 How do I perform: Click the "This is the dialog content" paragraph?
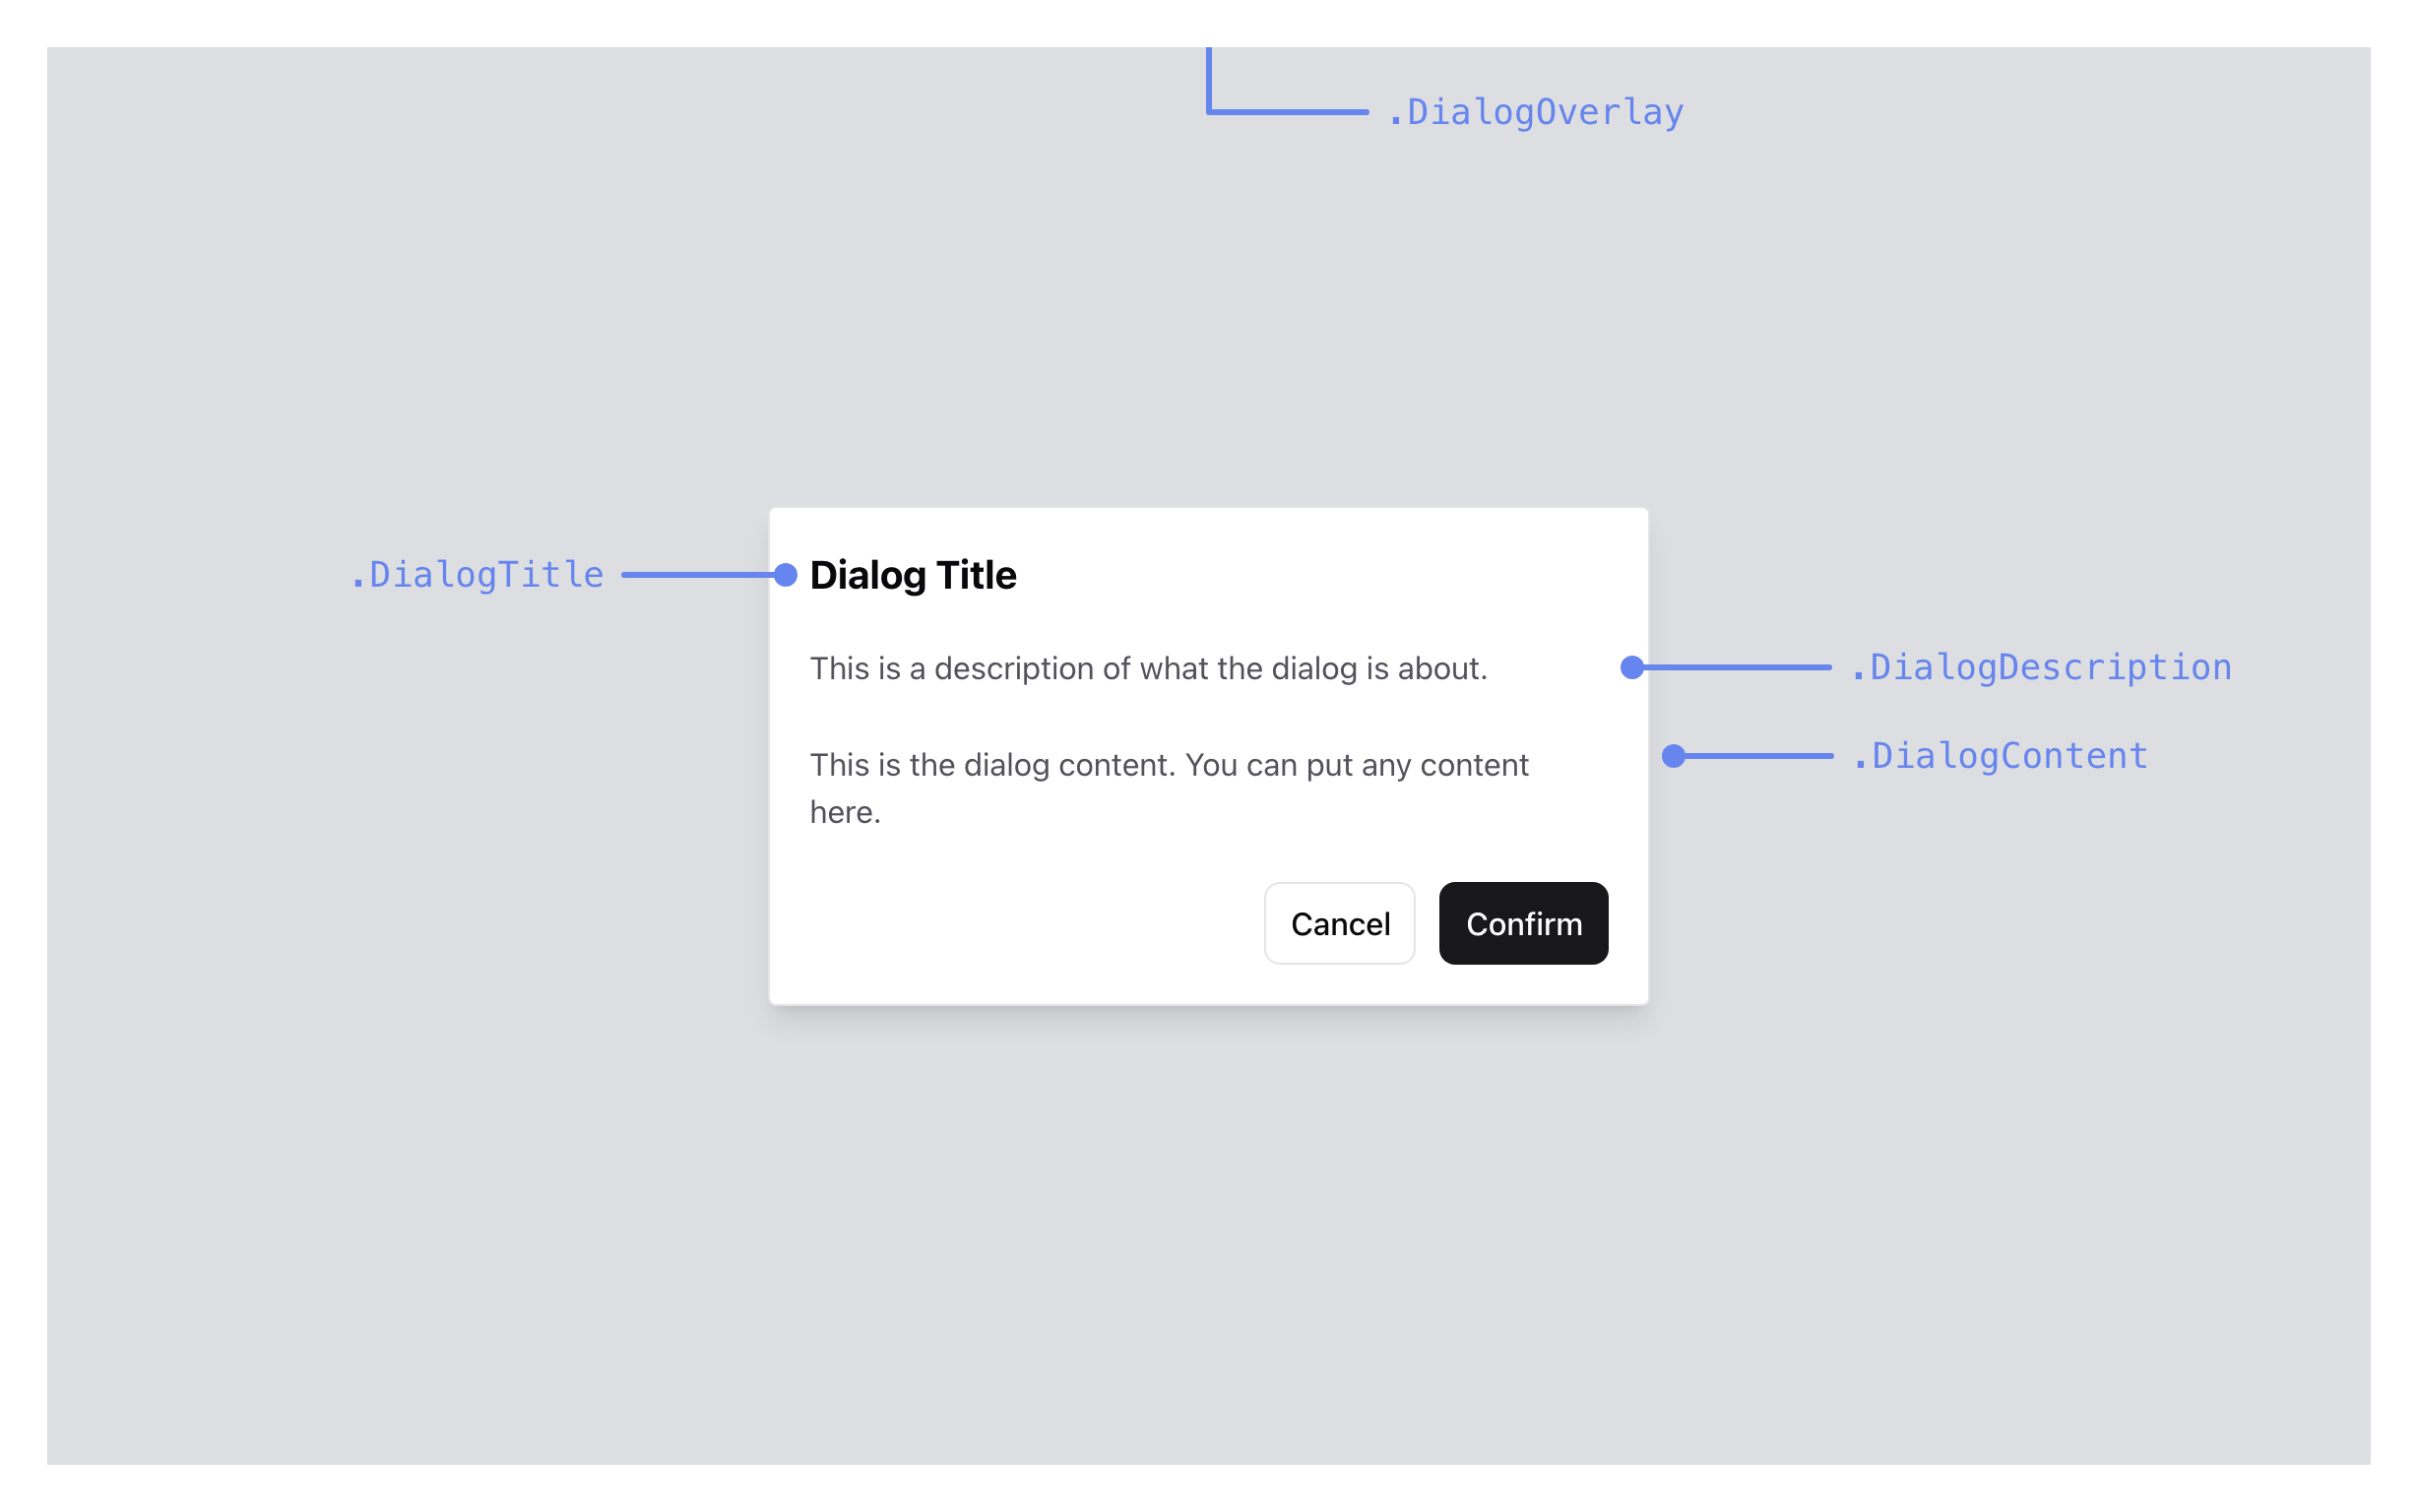click(1168, 765)
